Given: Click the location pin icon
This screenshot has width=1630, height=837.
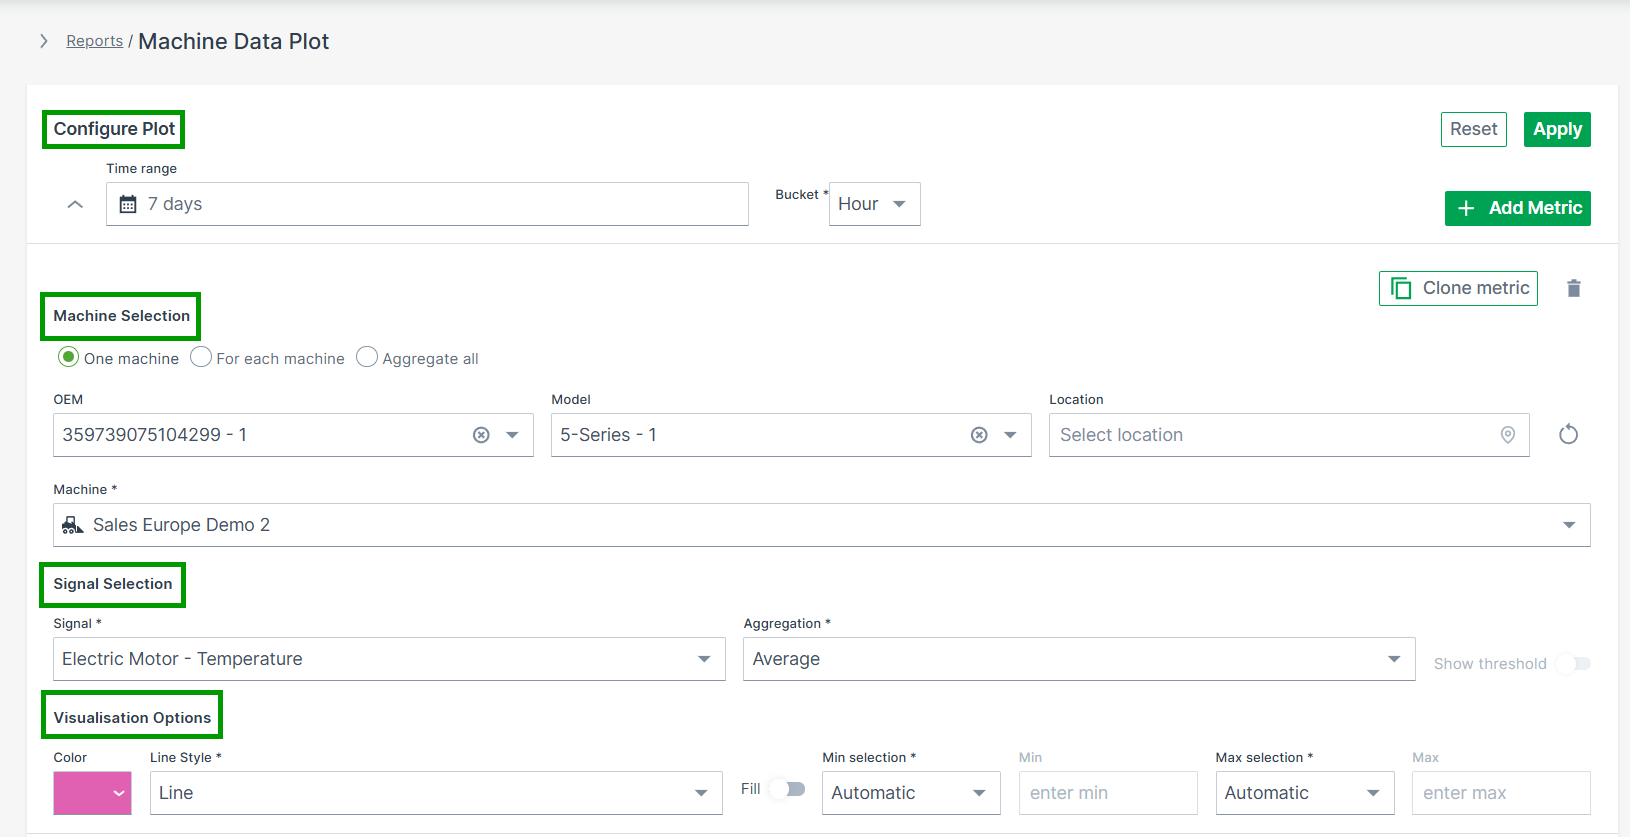Looking at the screenshot, I should pyautogui.click(x=1507, y=435).
